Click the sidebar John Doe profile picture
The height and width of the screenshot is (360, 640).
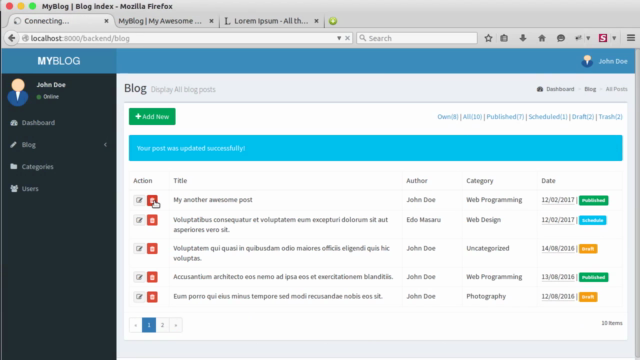click(x=18, y=92)
